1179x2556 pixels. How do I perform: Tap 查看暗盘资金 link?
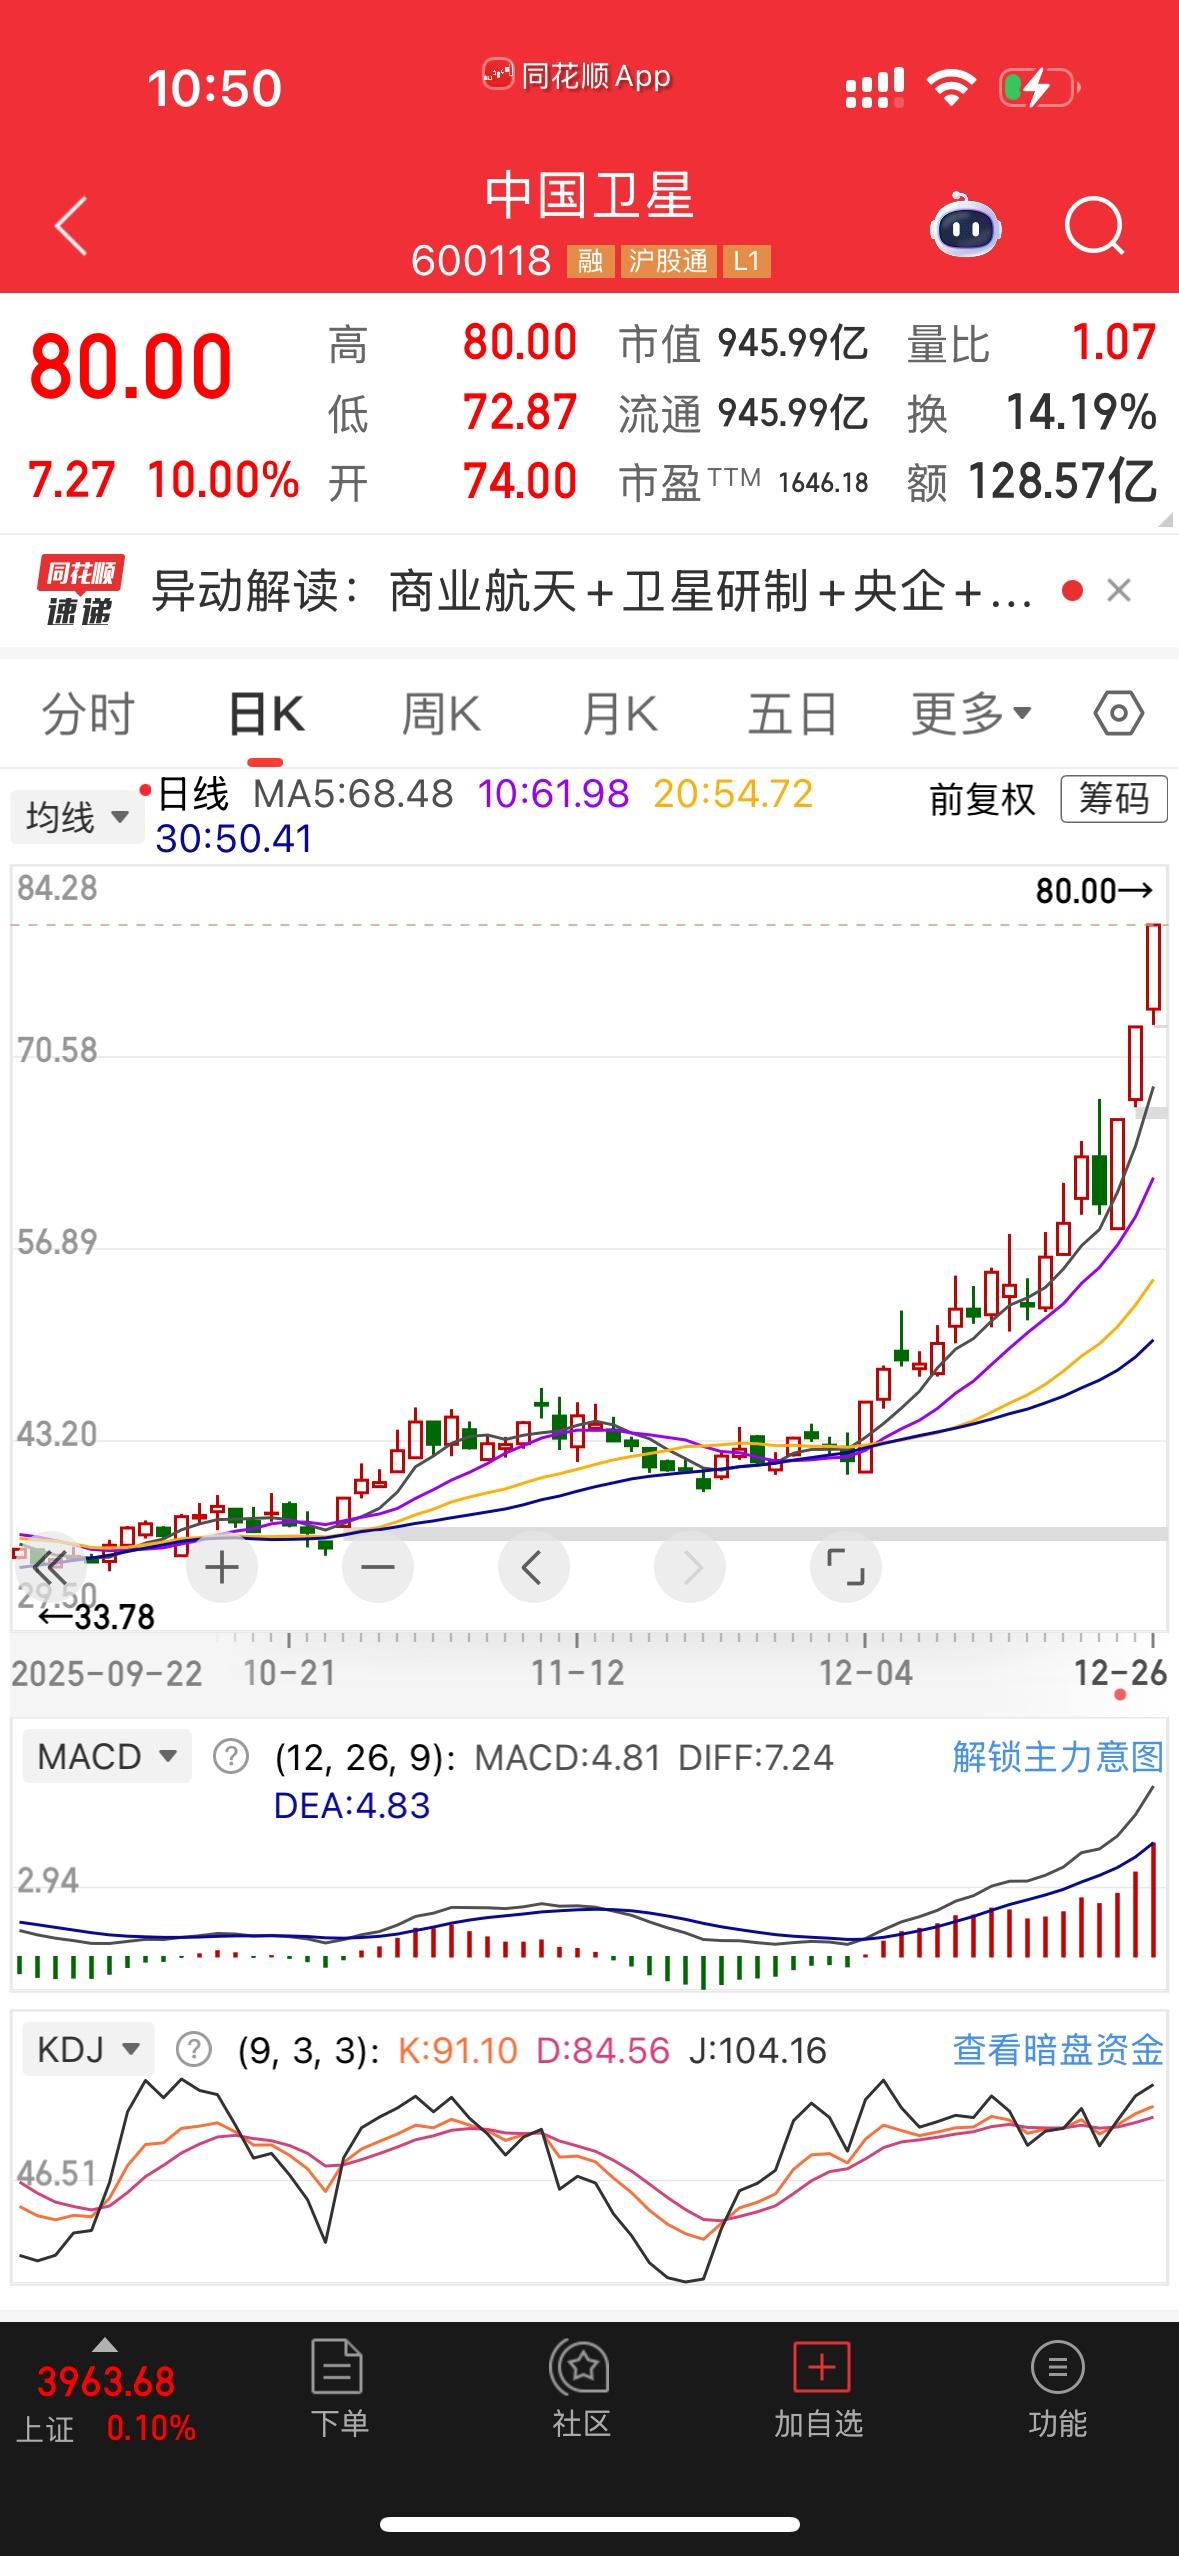[1058, 2049]
